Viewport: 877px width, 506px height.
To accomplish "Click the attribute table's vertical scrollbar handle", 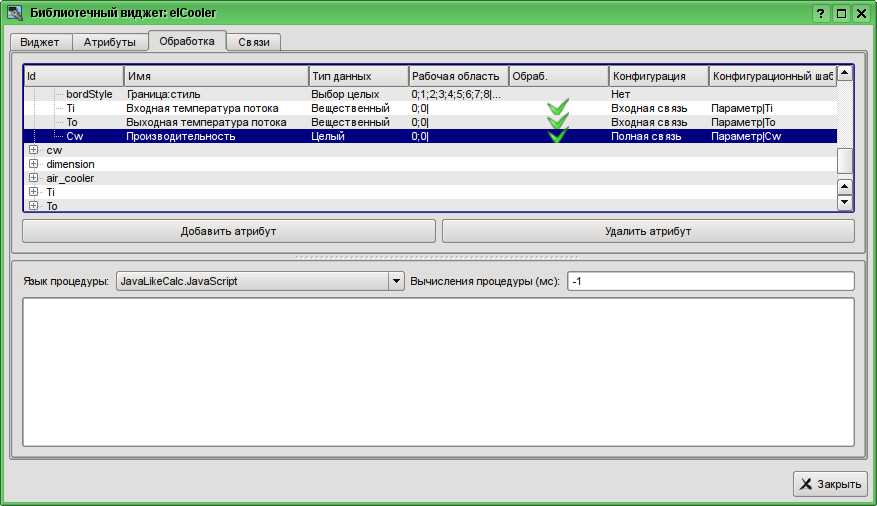I will (x=844, y=160).
